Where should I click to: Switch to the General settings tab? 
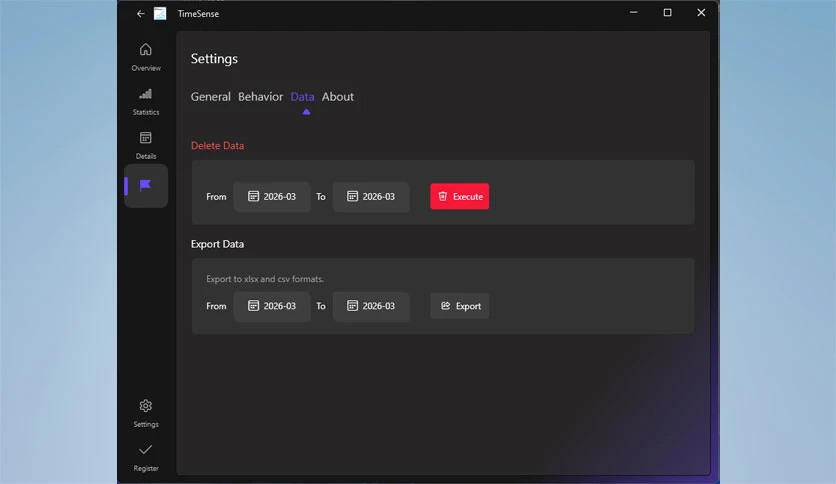tap(211, 96)
